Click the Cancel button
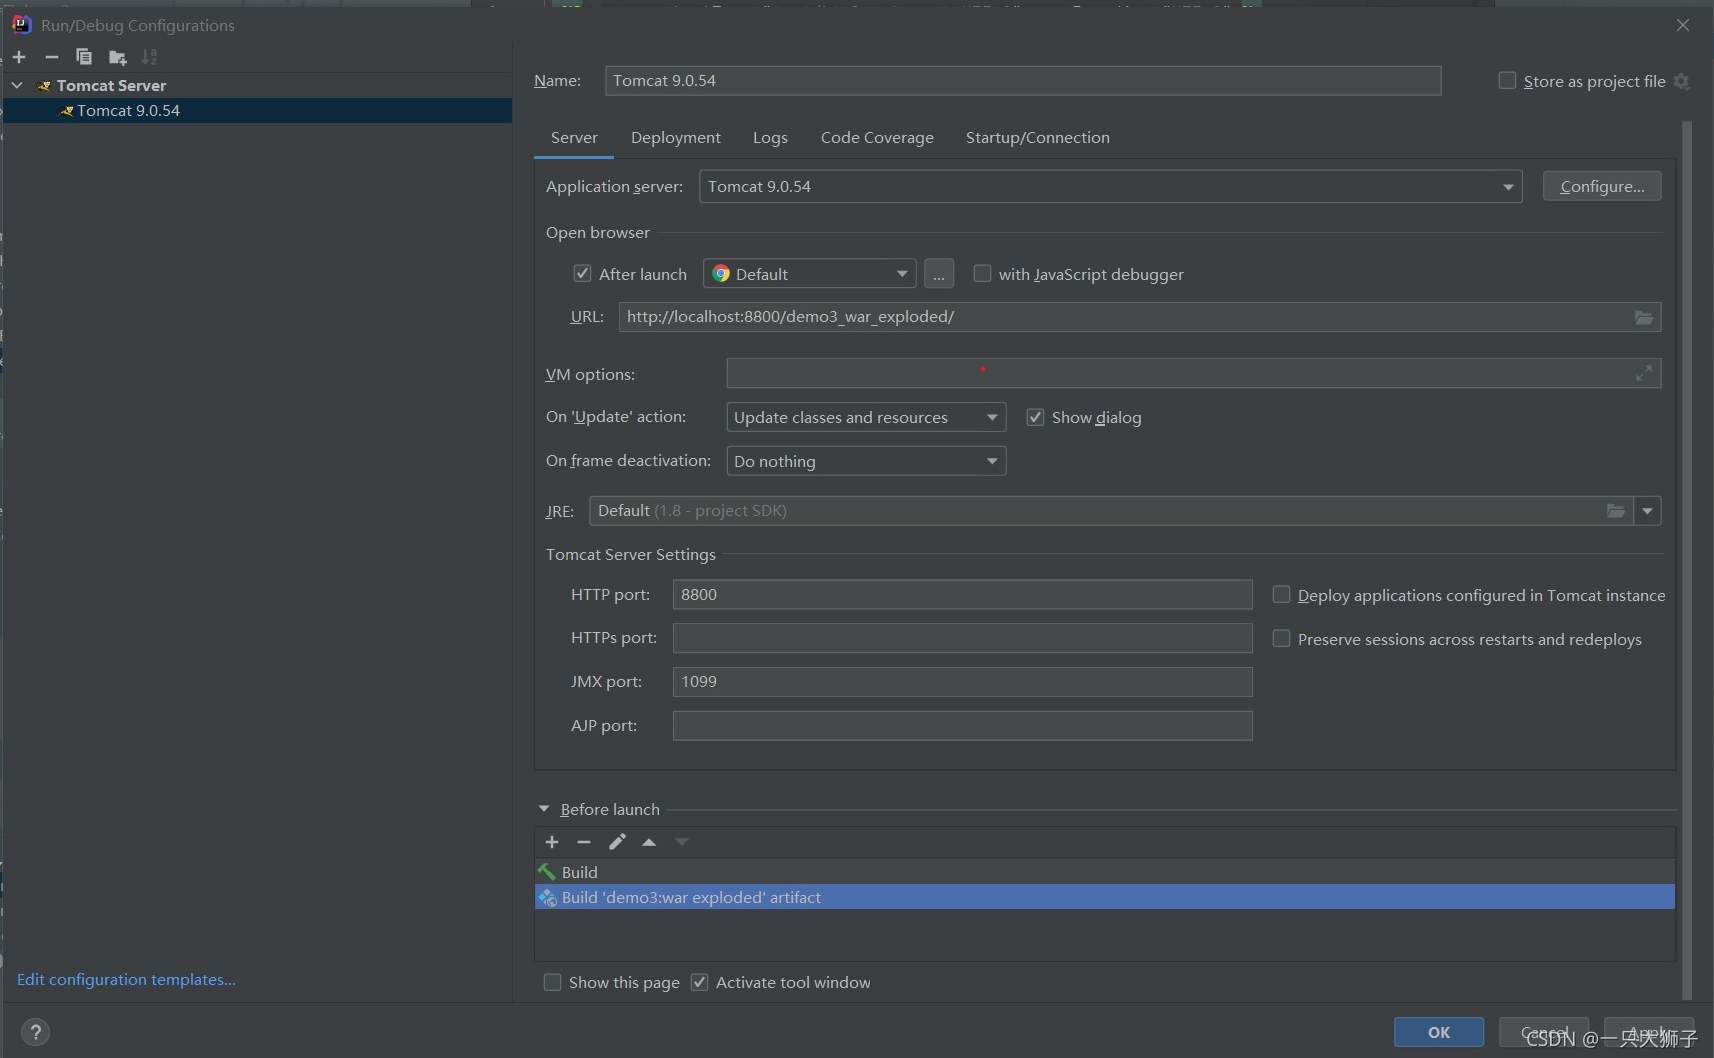This screenshot has height=1058, width=1714. [1544, 1032]
